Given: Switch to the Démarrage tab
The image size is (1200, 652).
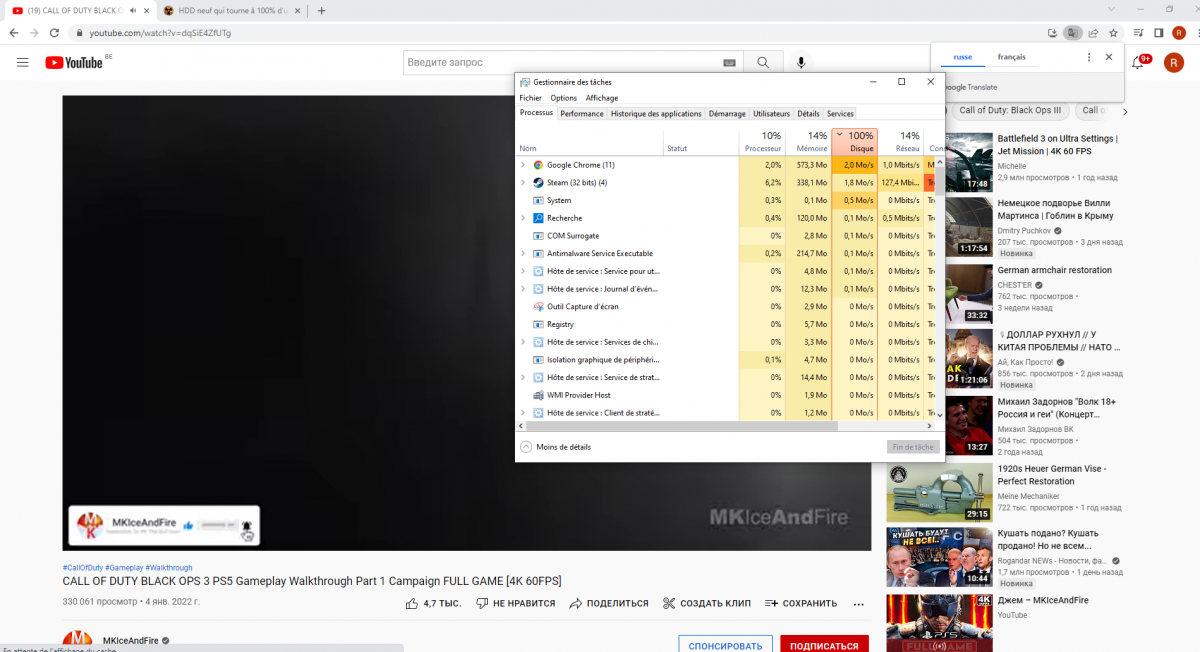Looking at the screenshot, I should (727, 114).
